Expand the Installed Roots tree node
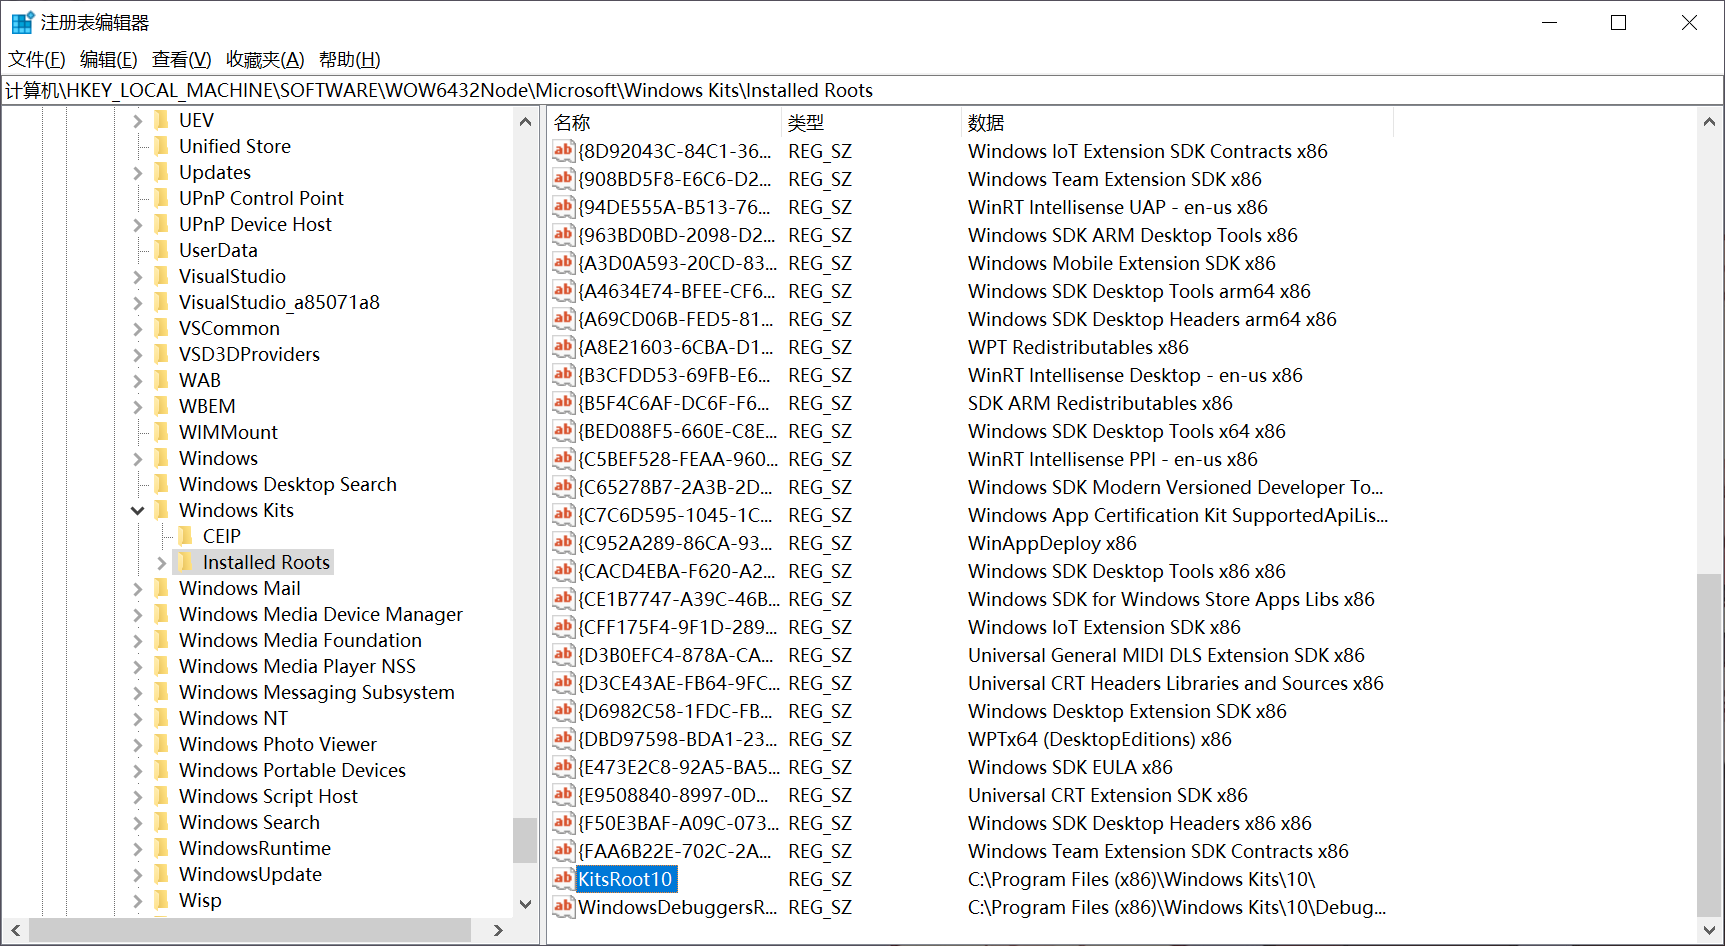 pyautogui.click(x=162, y=563)
